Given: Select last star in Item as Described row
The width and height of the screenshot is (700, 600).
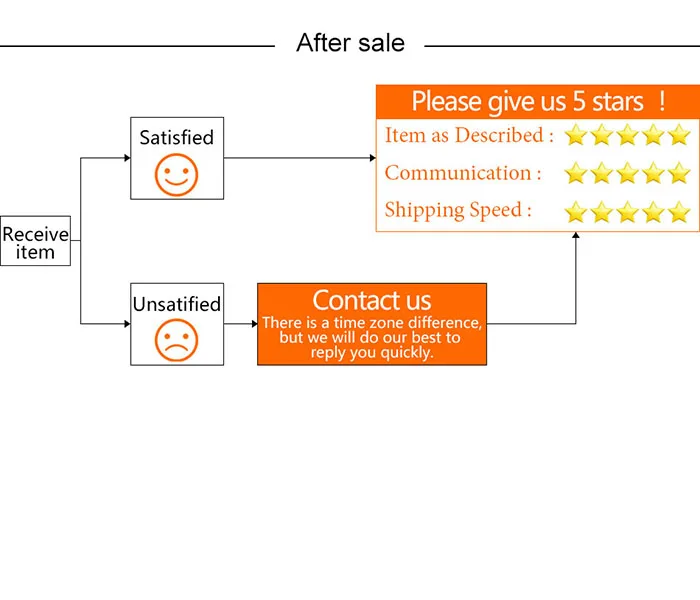Looking at the screenshot, I should [x=679, y=135].
